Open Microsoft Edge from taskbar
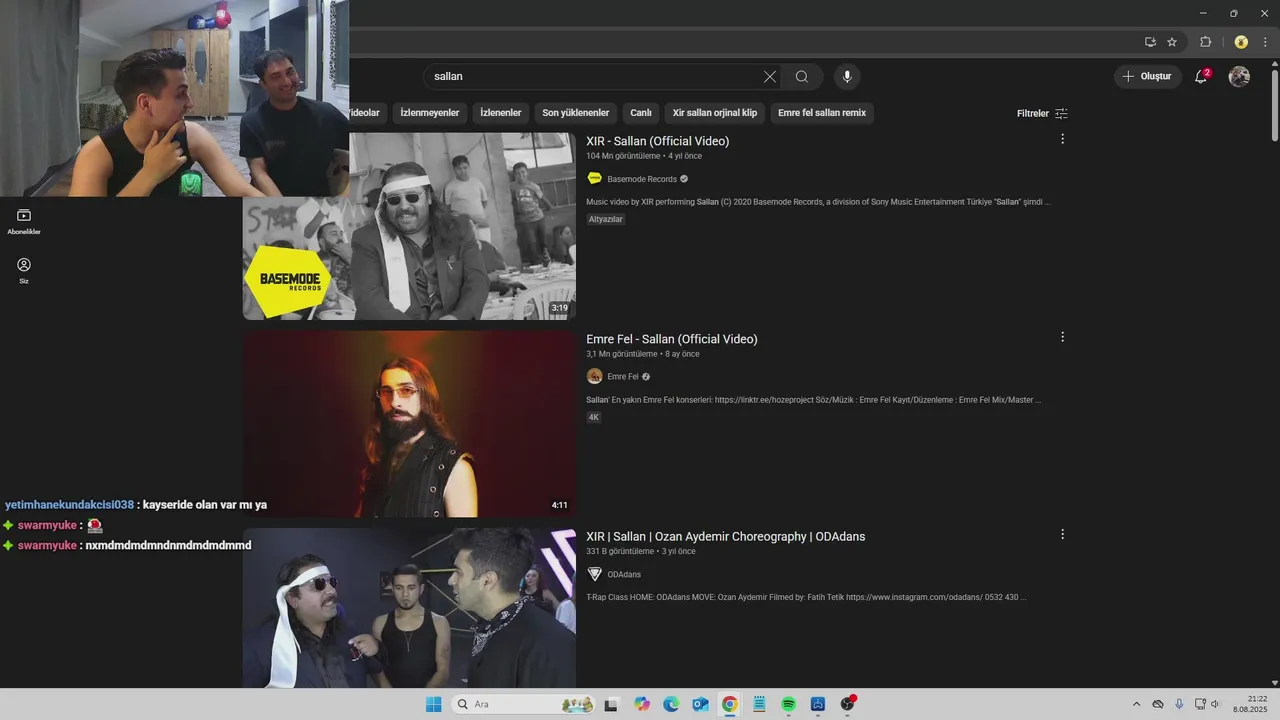 (671, 704)
